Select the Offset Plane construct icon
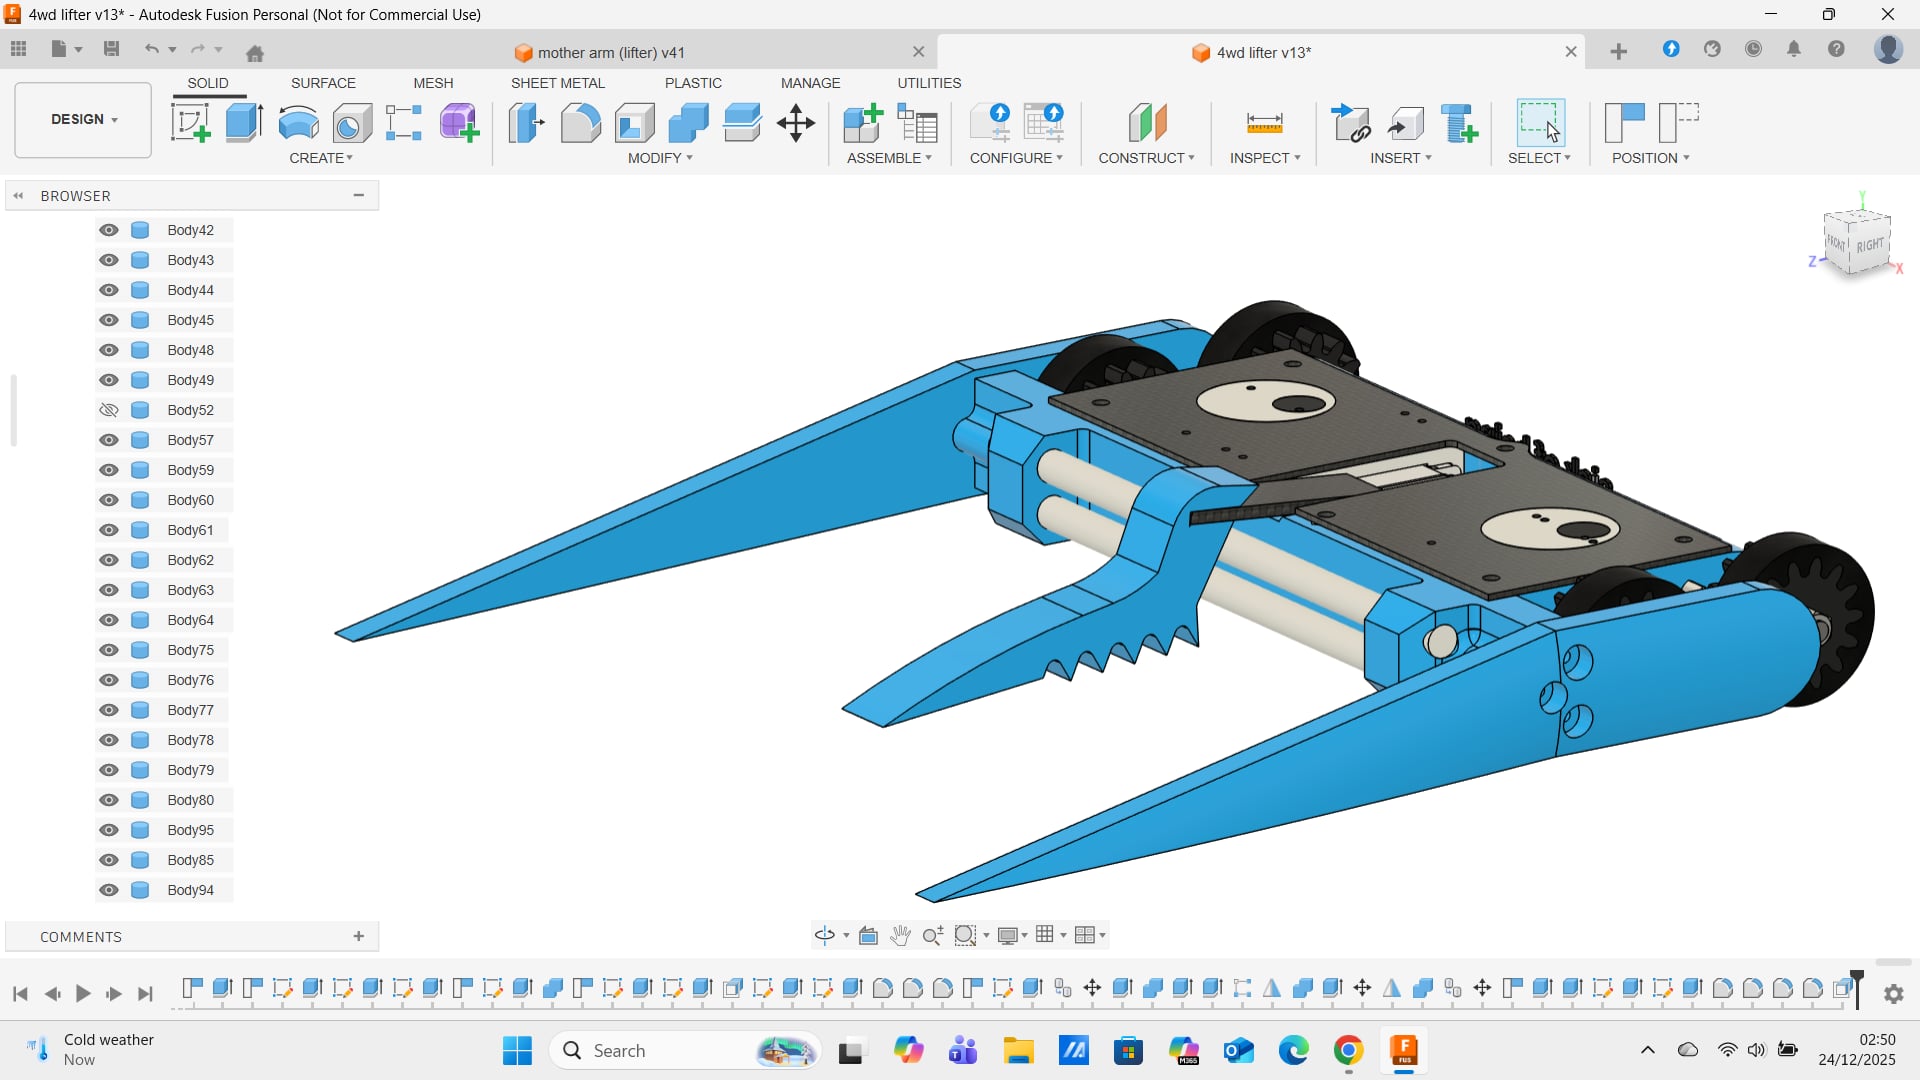Viewport: 1920px width, 1080px height. [1147, 123]
